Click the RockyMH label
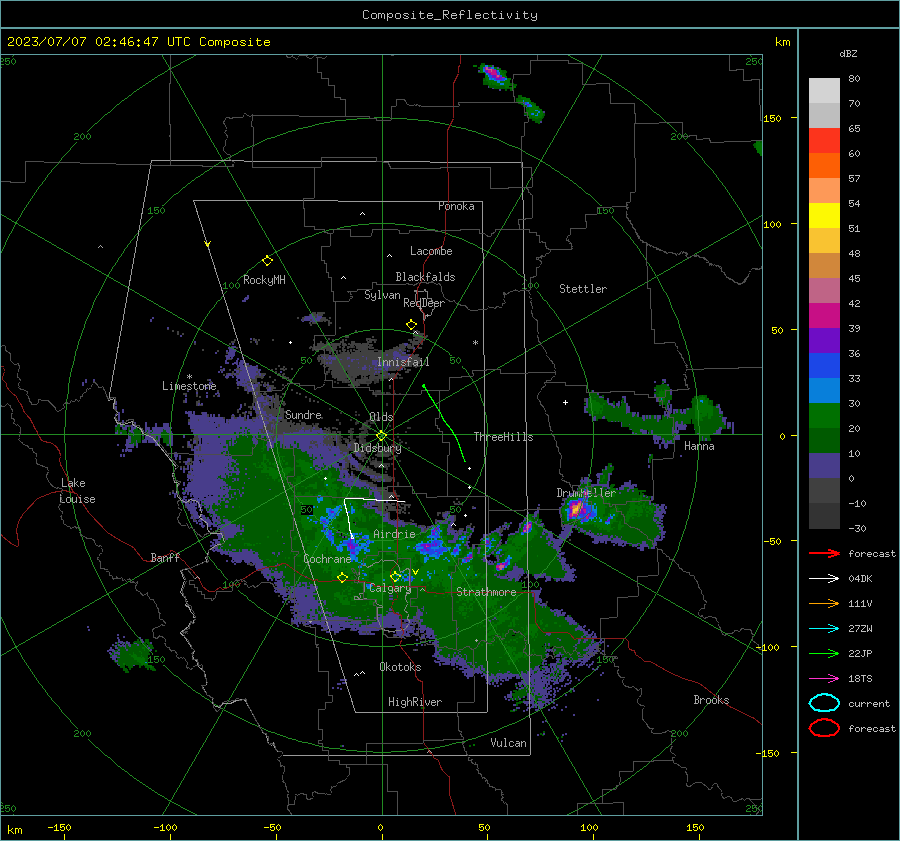The height and width of the screenshot is (841, 900). [264, 280]
